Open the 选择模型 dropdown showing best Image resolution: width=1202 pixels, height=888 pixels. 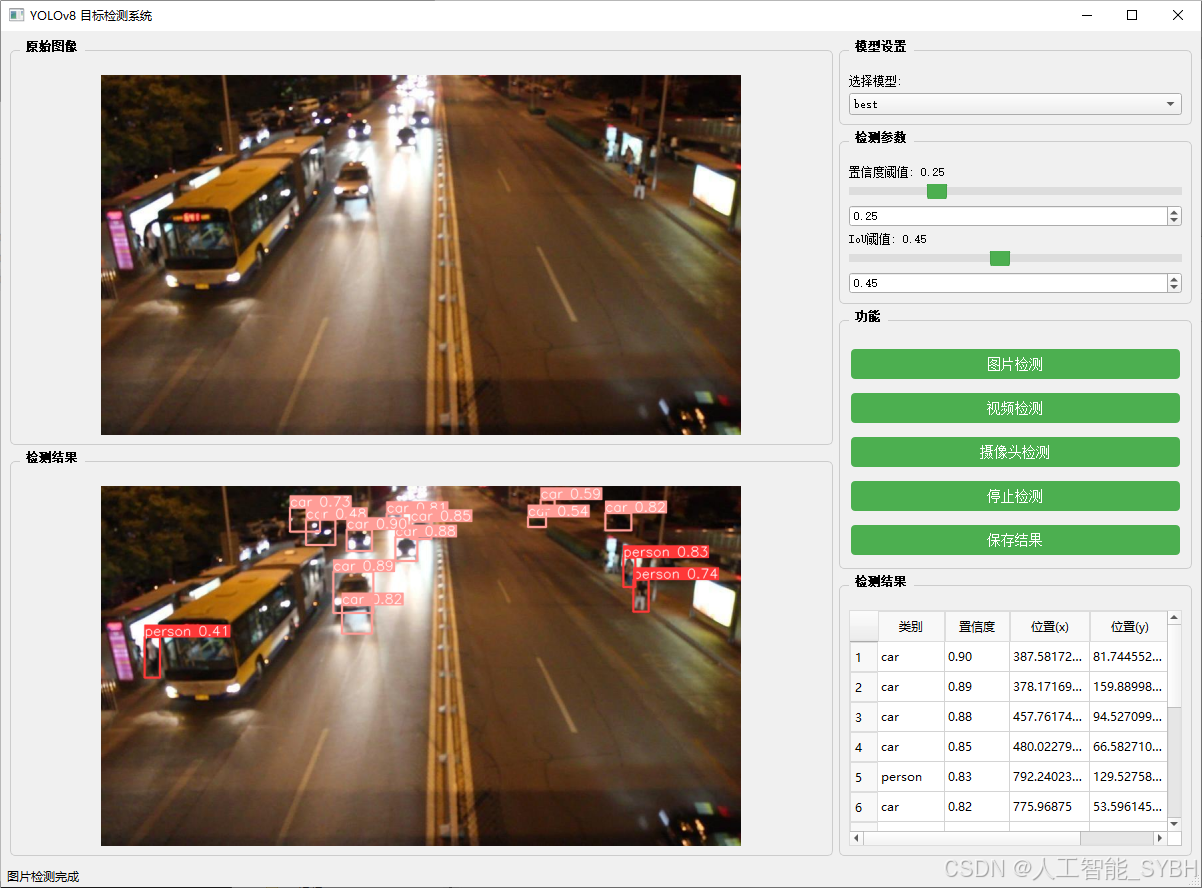[x=1015, y=104]
